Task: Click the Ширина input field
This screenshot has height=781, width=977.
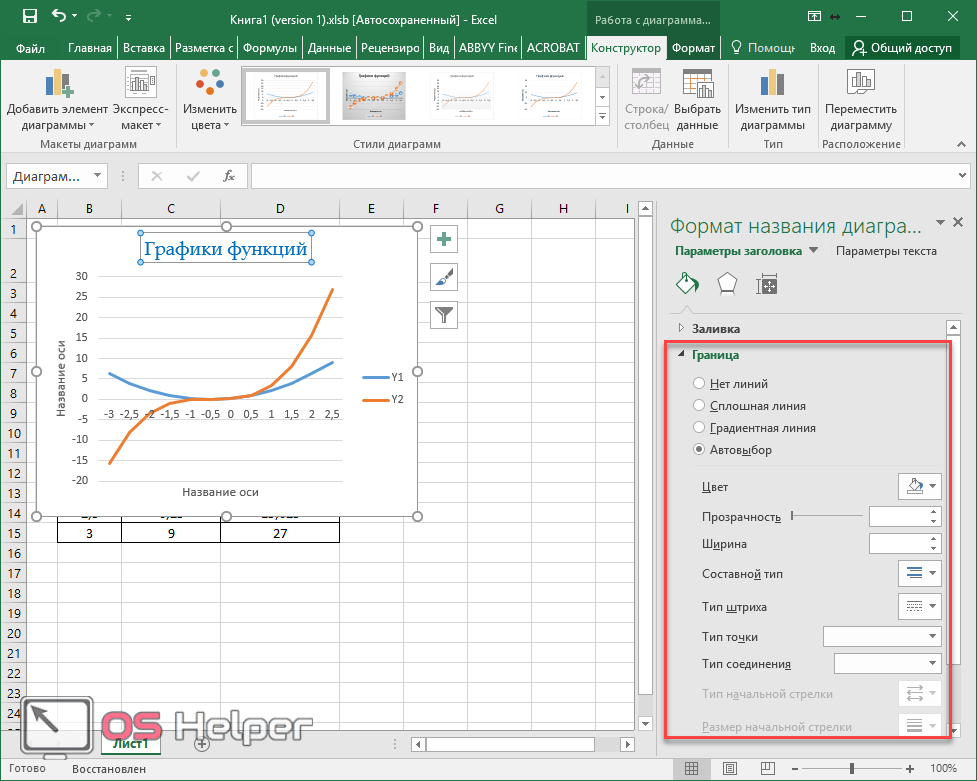Action: 899,544
